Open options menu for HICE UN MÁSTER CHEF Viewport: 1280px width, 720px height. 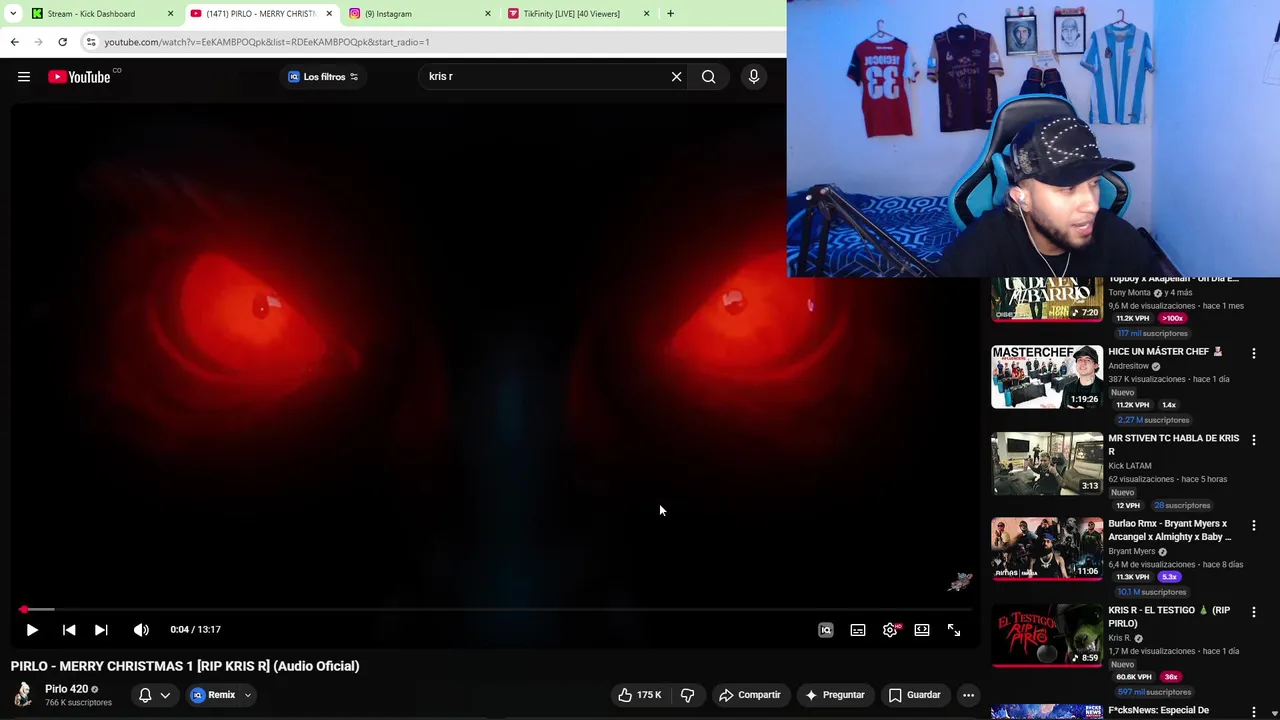coord(1253,353)
